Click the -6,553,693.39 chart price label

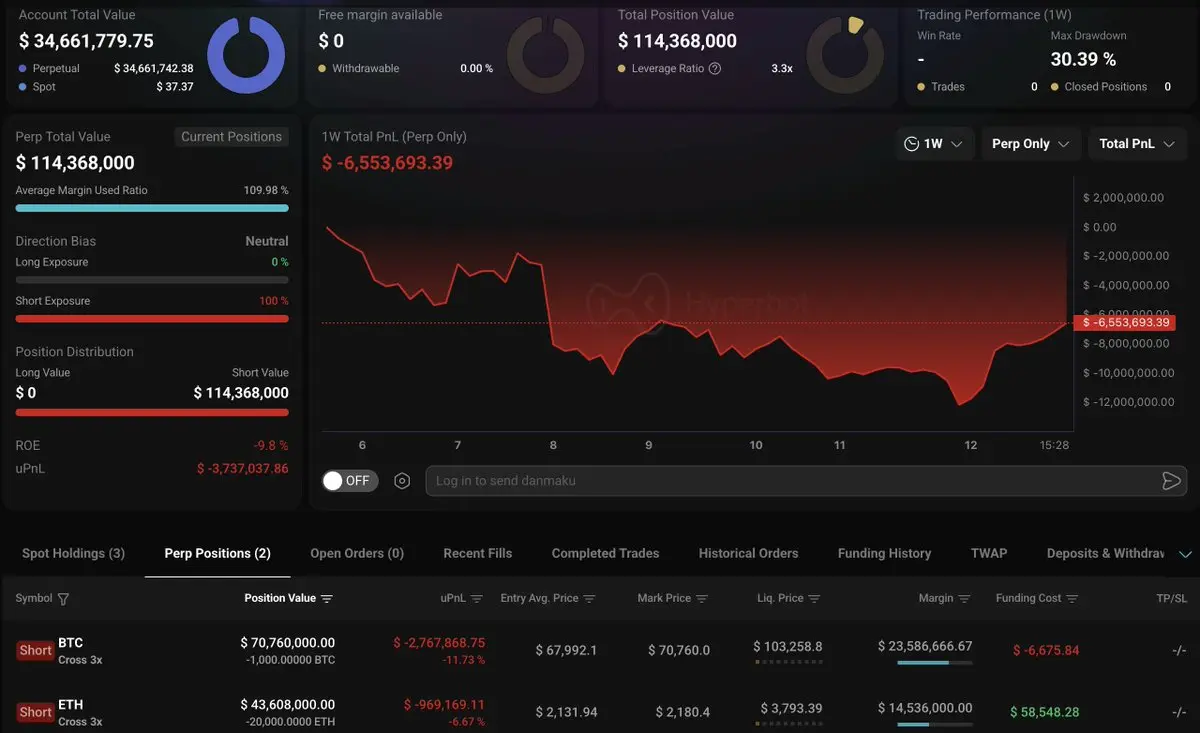pos(1125,322)
